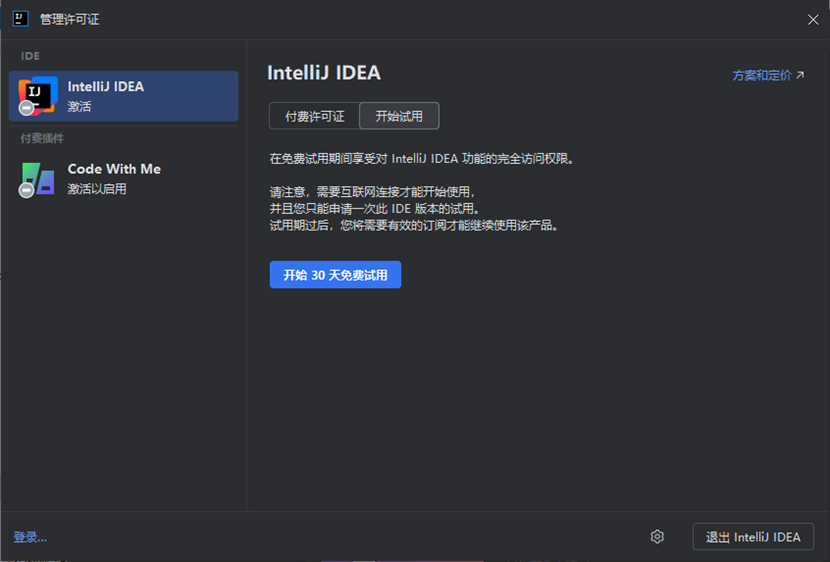Select IntelliJ IDEA product in the sidebar
This screenshot has width=830, height=562.
click(x=123, y=96)
